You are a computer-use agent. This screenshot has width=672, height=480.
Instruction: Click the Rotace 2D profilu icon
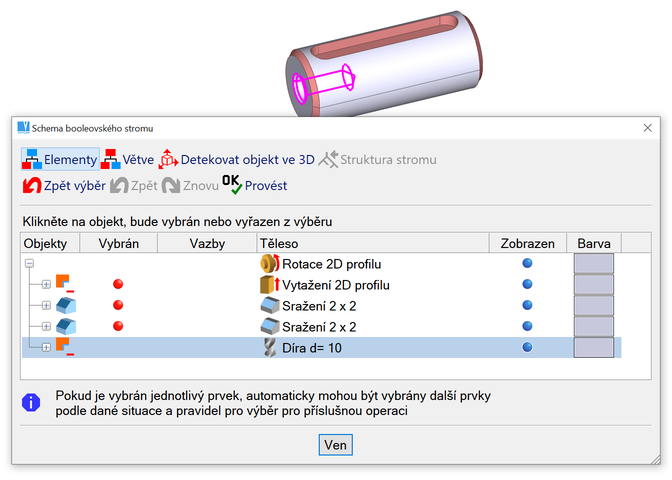tap(268, 264)
